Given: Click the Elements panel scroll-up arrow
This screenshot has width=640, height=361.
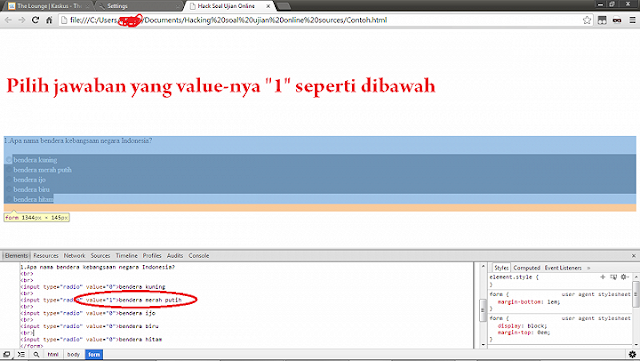Looking at the screenshot, I should (x=483, y=266).
